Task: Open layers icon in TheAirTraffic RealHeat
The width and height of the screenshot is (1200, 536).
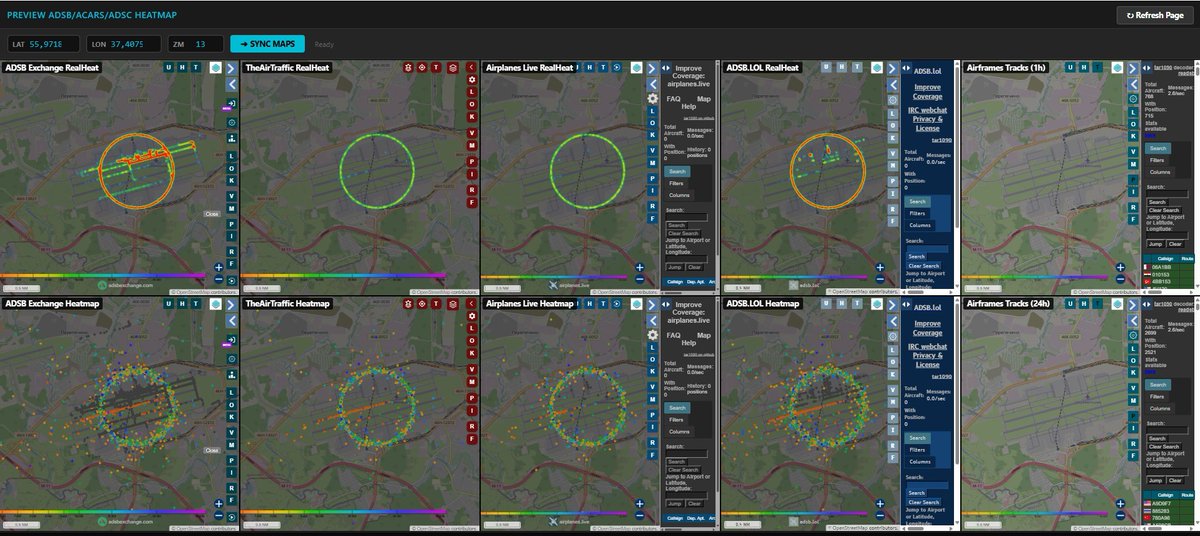Action: tap(453, 68)
